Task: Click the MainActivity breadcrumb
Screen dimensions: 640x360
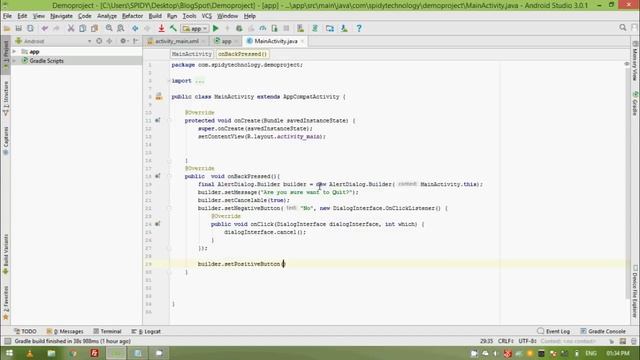Action: pos(191,54)
